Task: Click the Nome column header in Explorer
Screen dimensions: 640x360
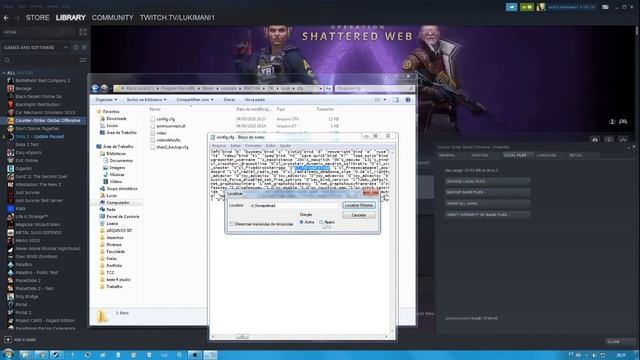Action: pos(155,109)
